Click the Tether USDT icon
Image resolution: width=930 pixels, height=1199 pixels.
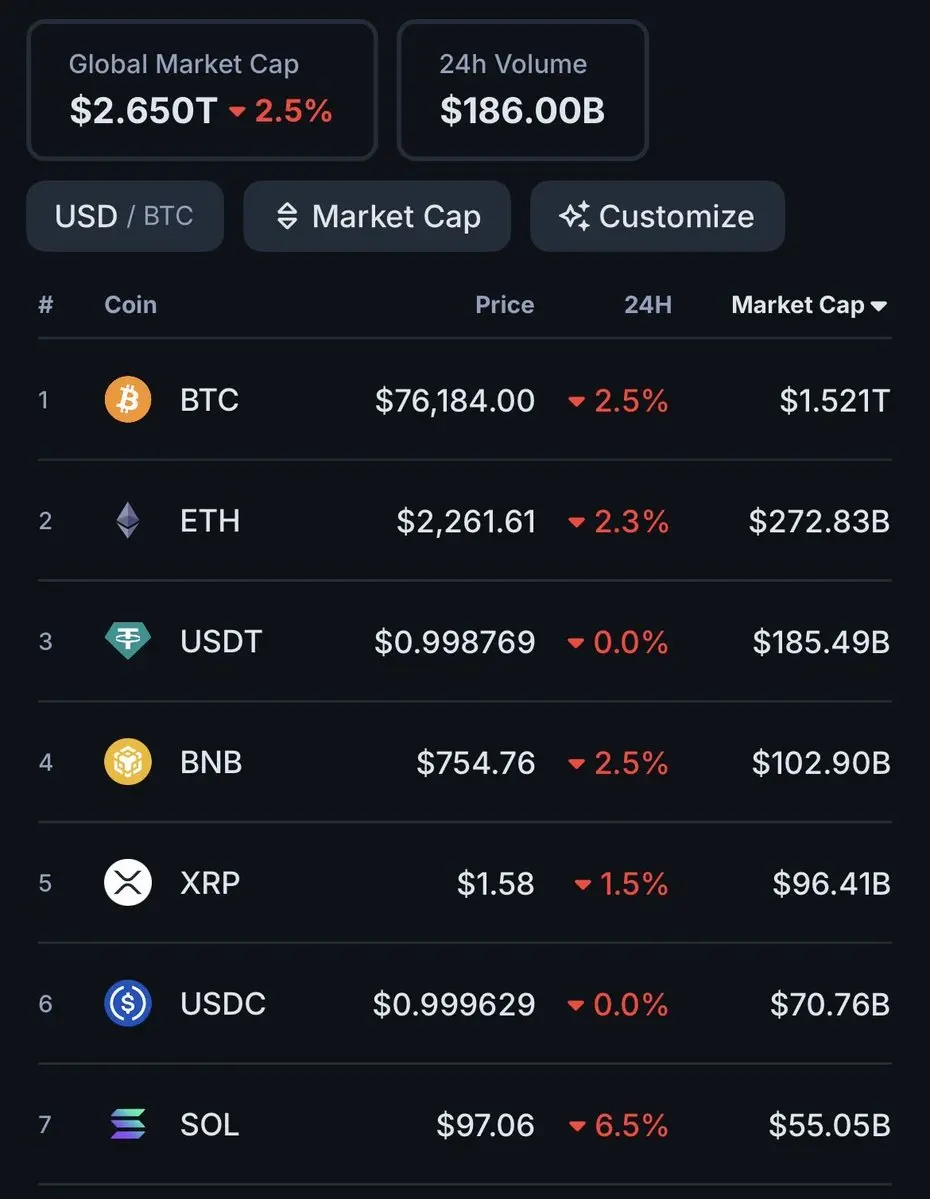[x=128, y=641]
